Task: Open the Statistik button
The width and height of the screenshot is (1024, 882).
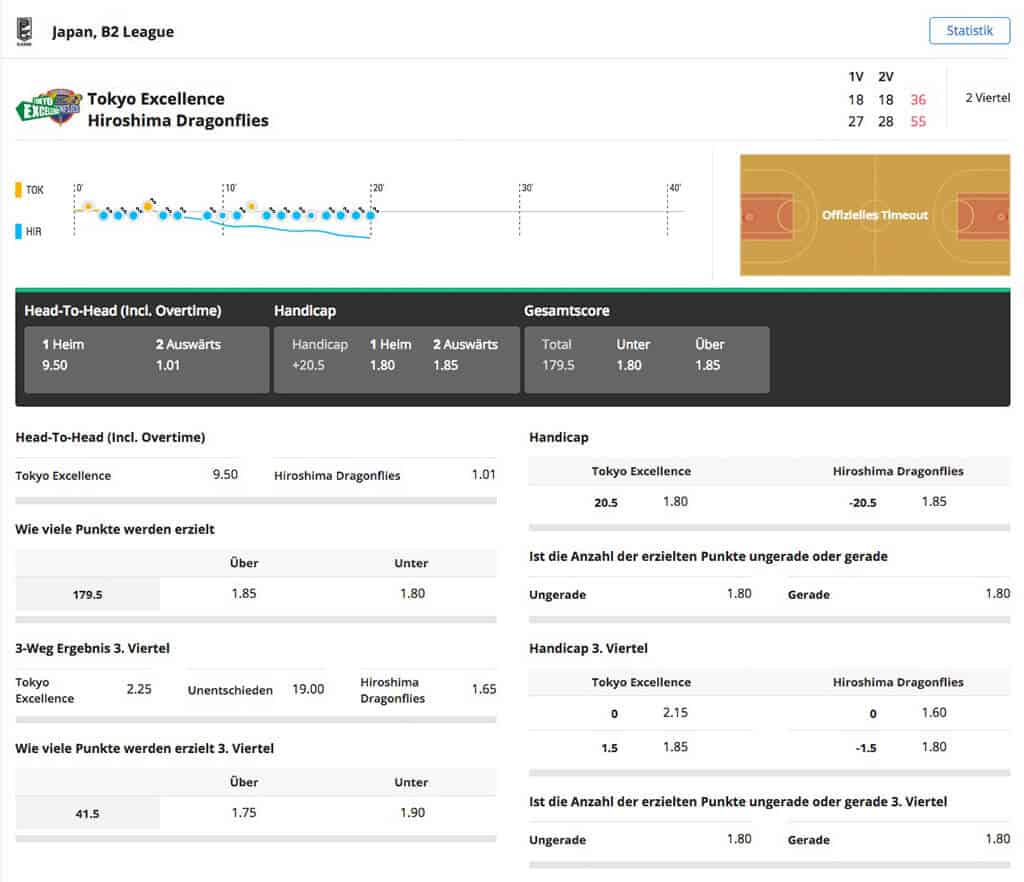Action: click(969, 31)
